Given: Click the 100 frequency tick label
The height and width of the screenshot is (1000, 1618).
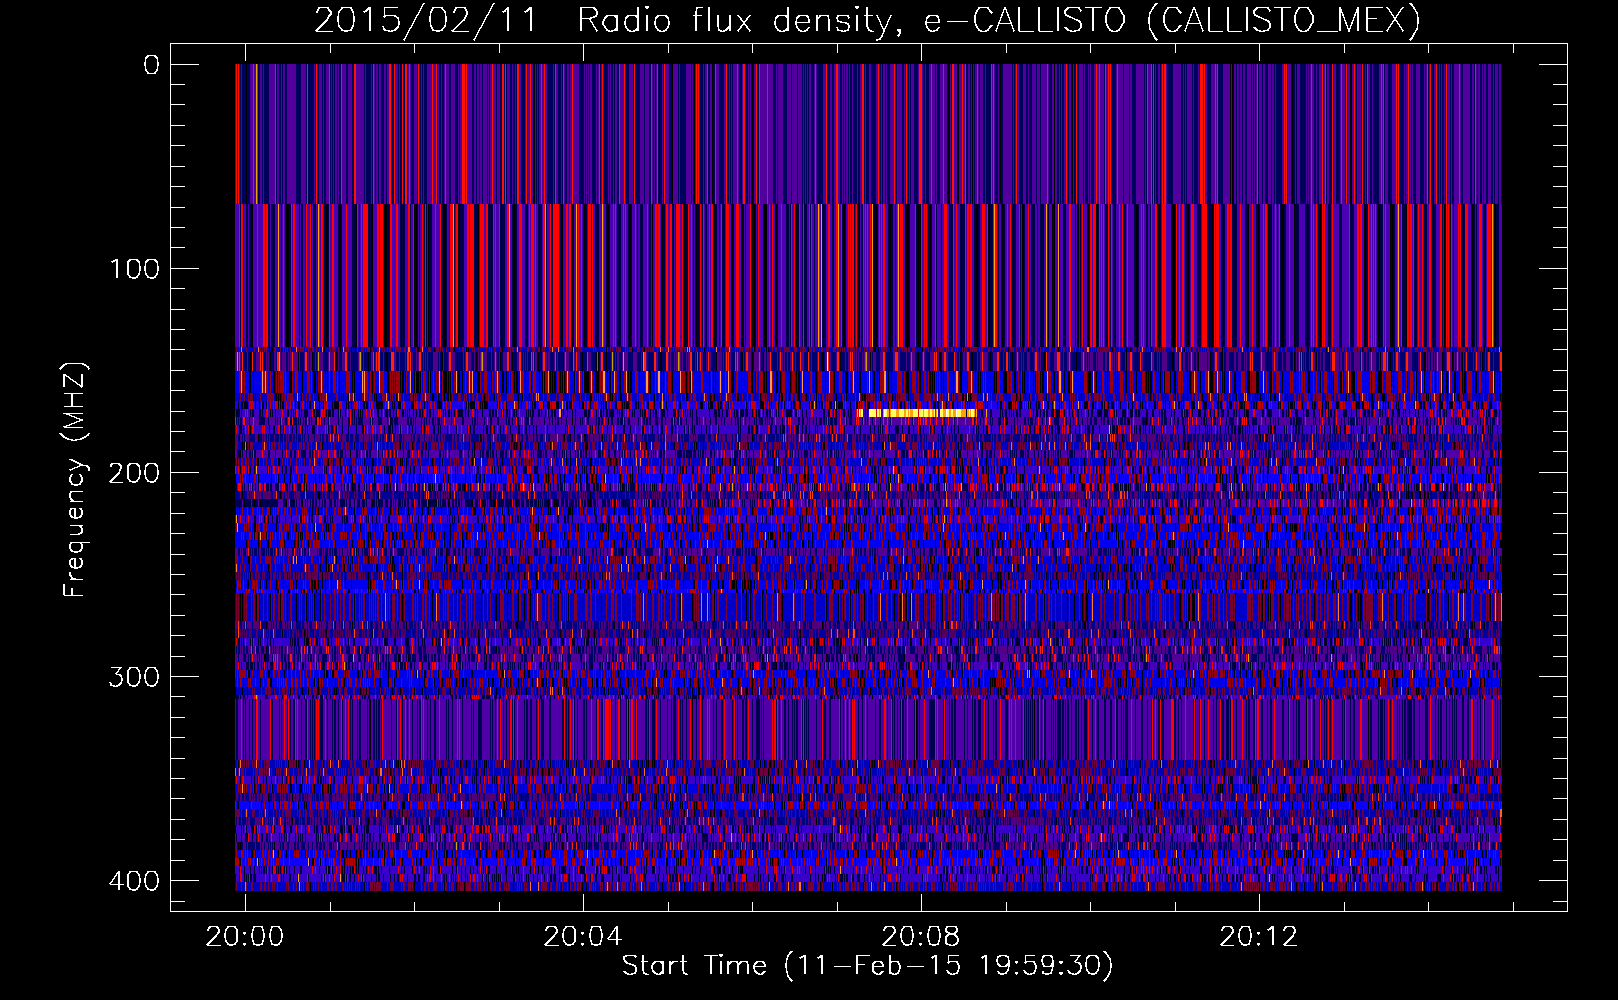Looking at the screenshot, I should 134,269.
